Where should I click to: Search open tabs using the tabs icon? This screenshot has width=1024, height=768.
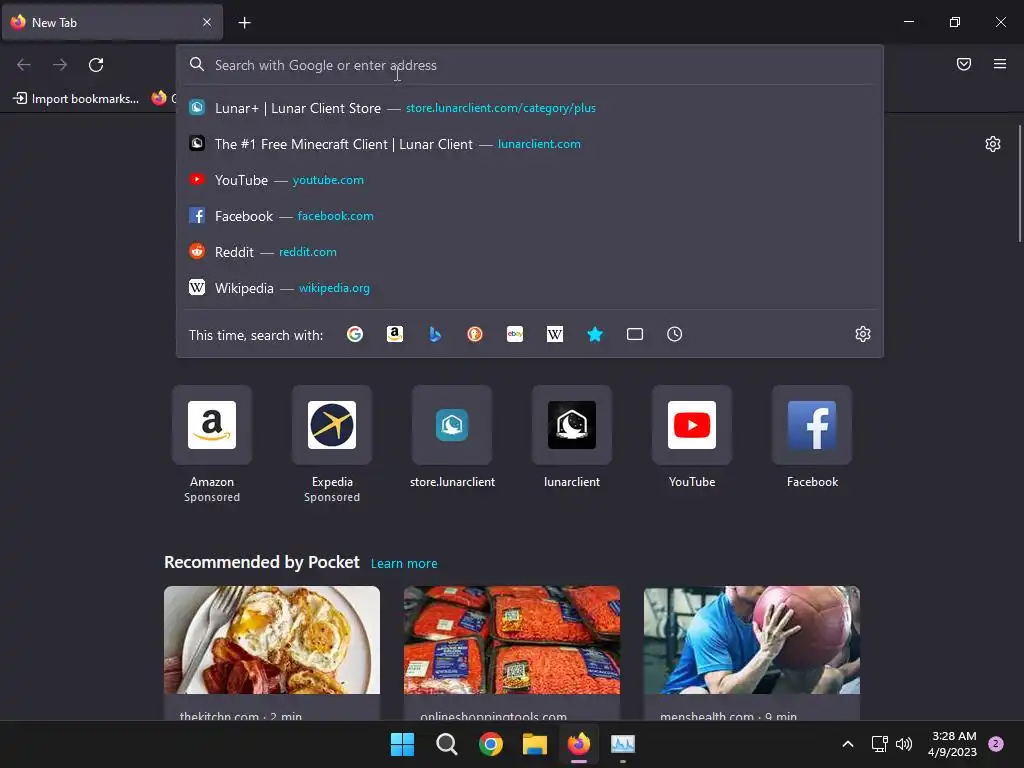pyautogui.click(x=635, y=334)
